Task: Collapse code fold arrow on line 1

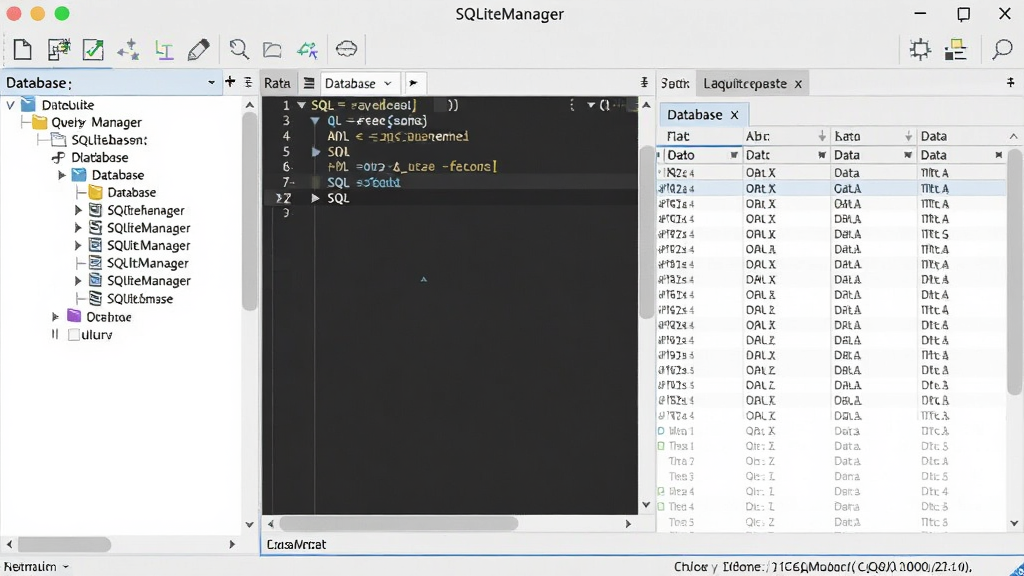Action: (301, 105)
